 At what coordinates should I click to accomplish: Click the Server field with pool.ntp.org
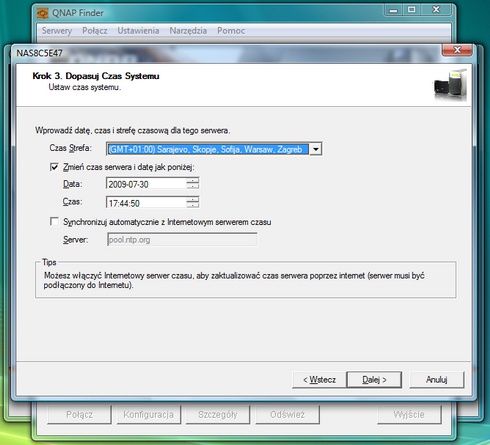(182, 239)
